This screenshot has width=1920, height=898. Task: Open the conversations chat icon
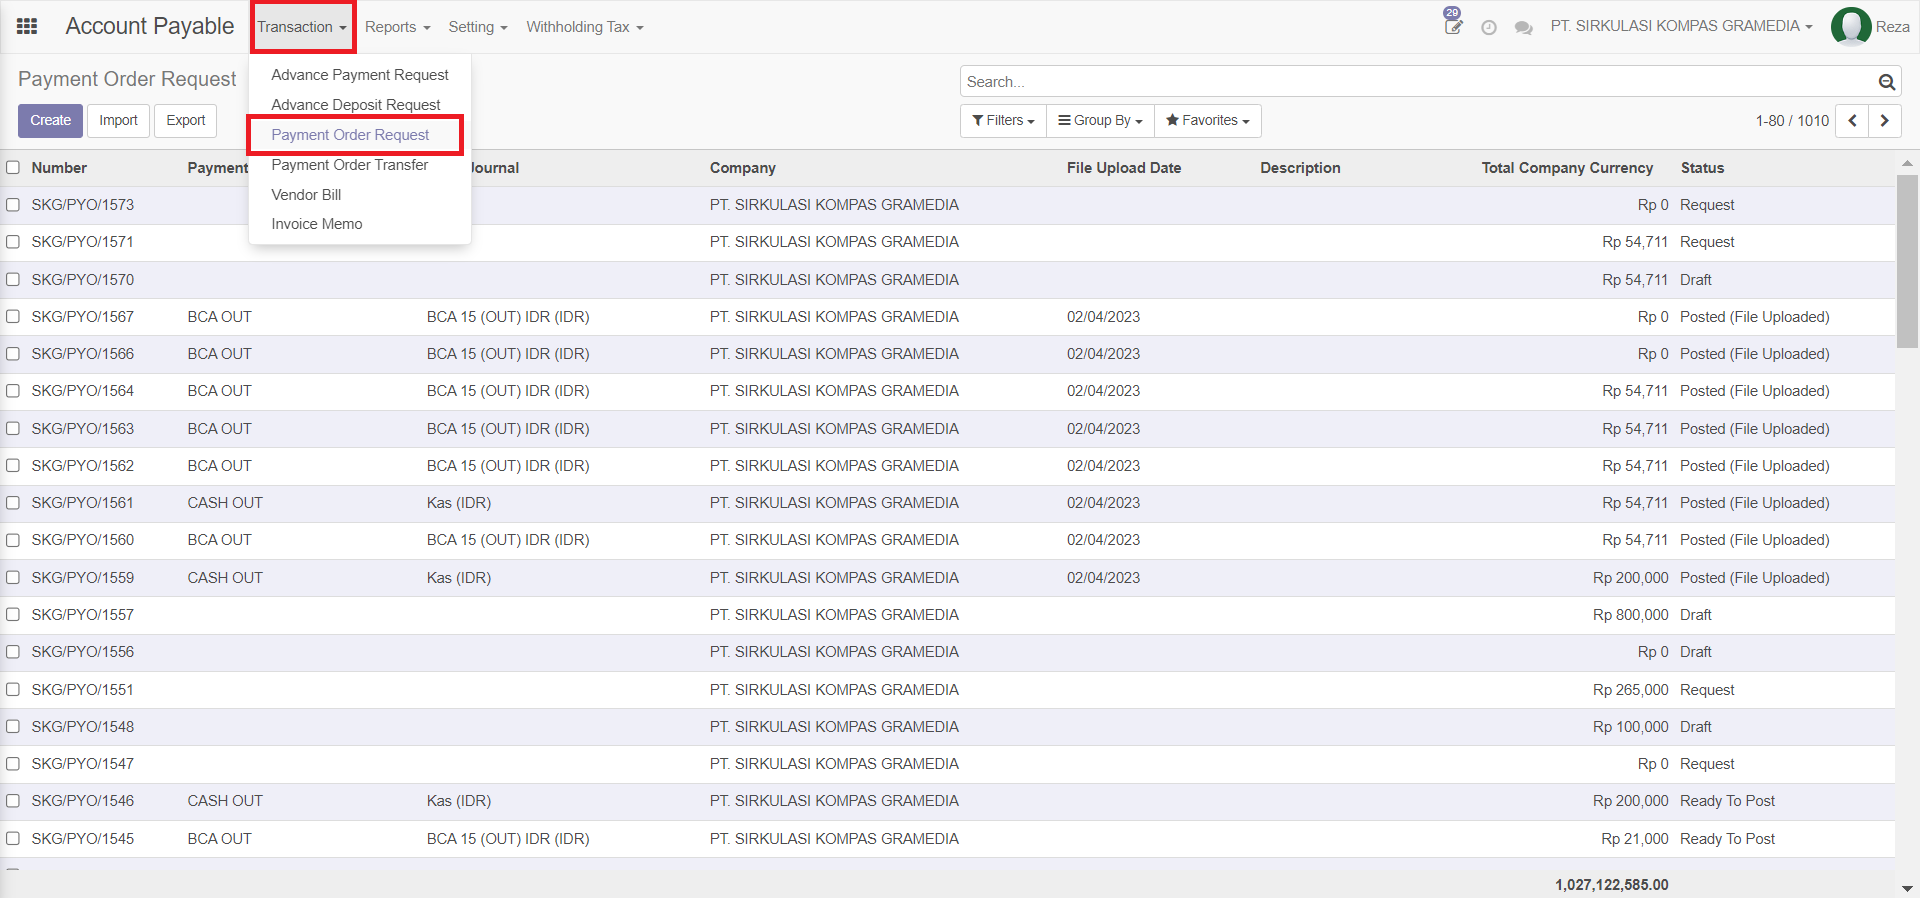(1524, 28)
